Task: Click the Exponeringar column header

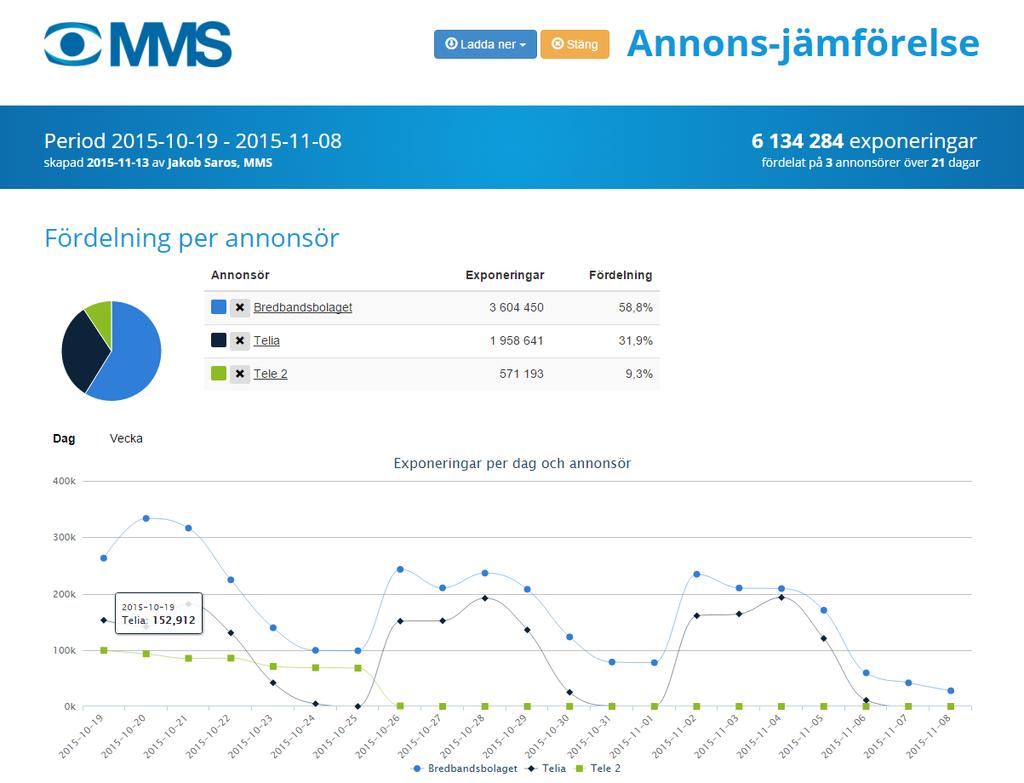Action: click(505, 275)
